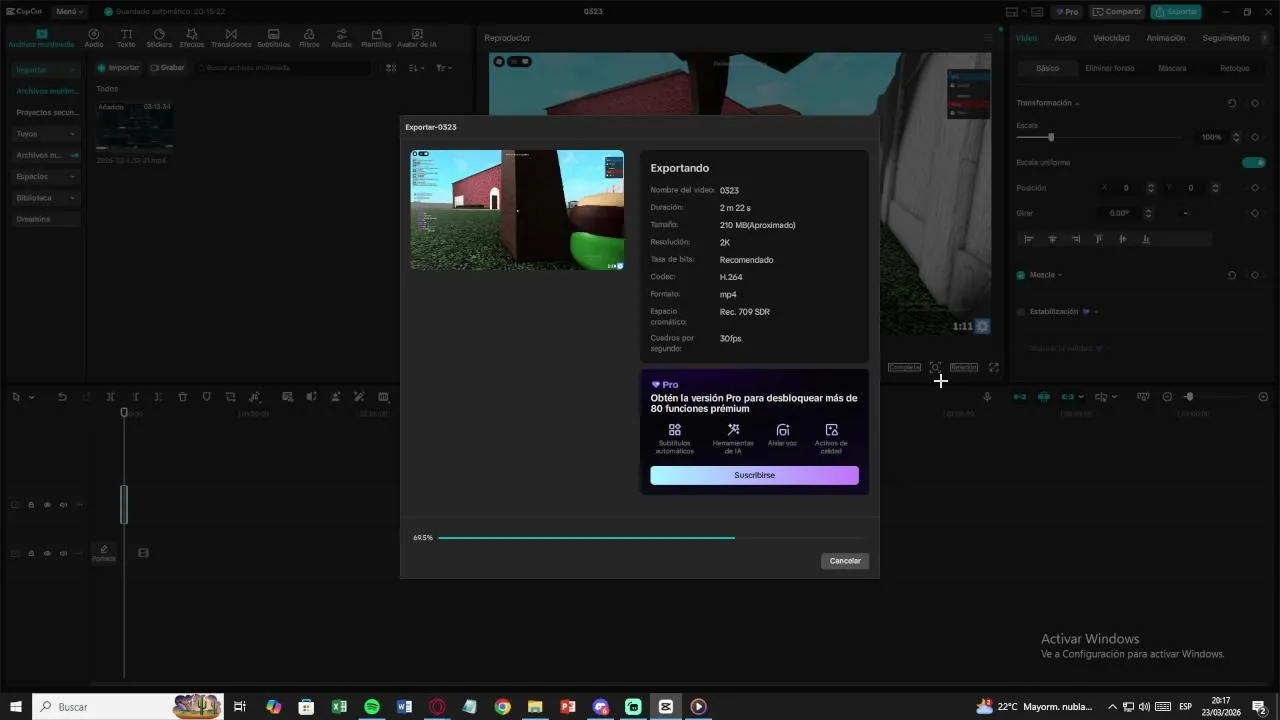The image size is (1280, 720).
Task: Click Activos de calidad icon in Pro banner
Action: click(831, 430)
